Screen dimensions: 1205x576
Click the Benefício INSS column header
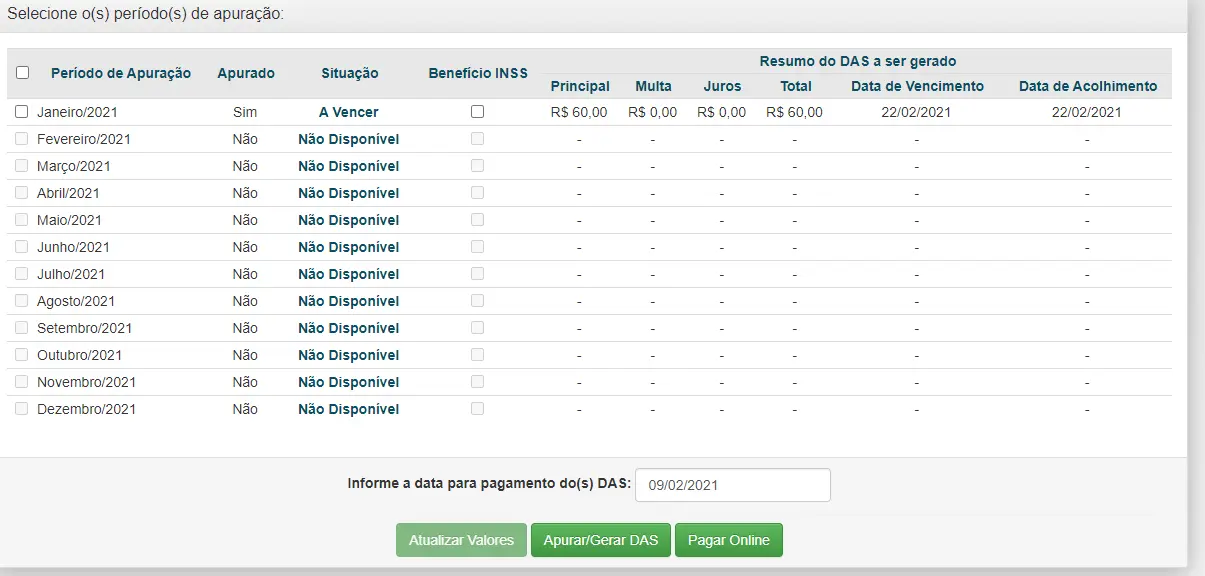[477, 73]
